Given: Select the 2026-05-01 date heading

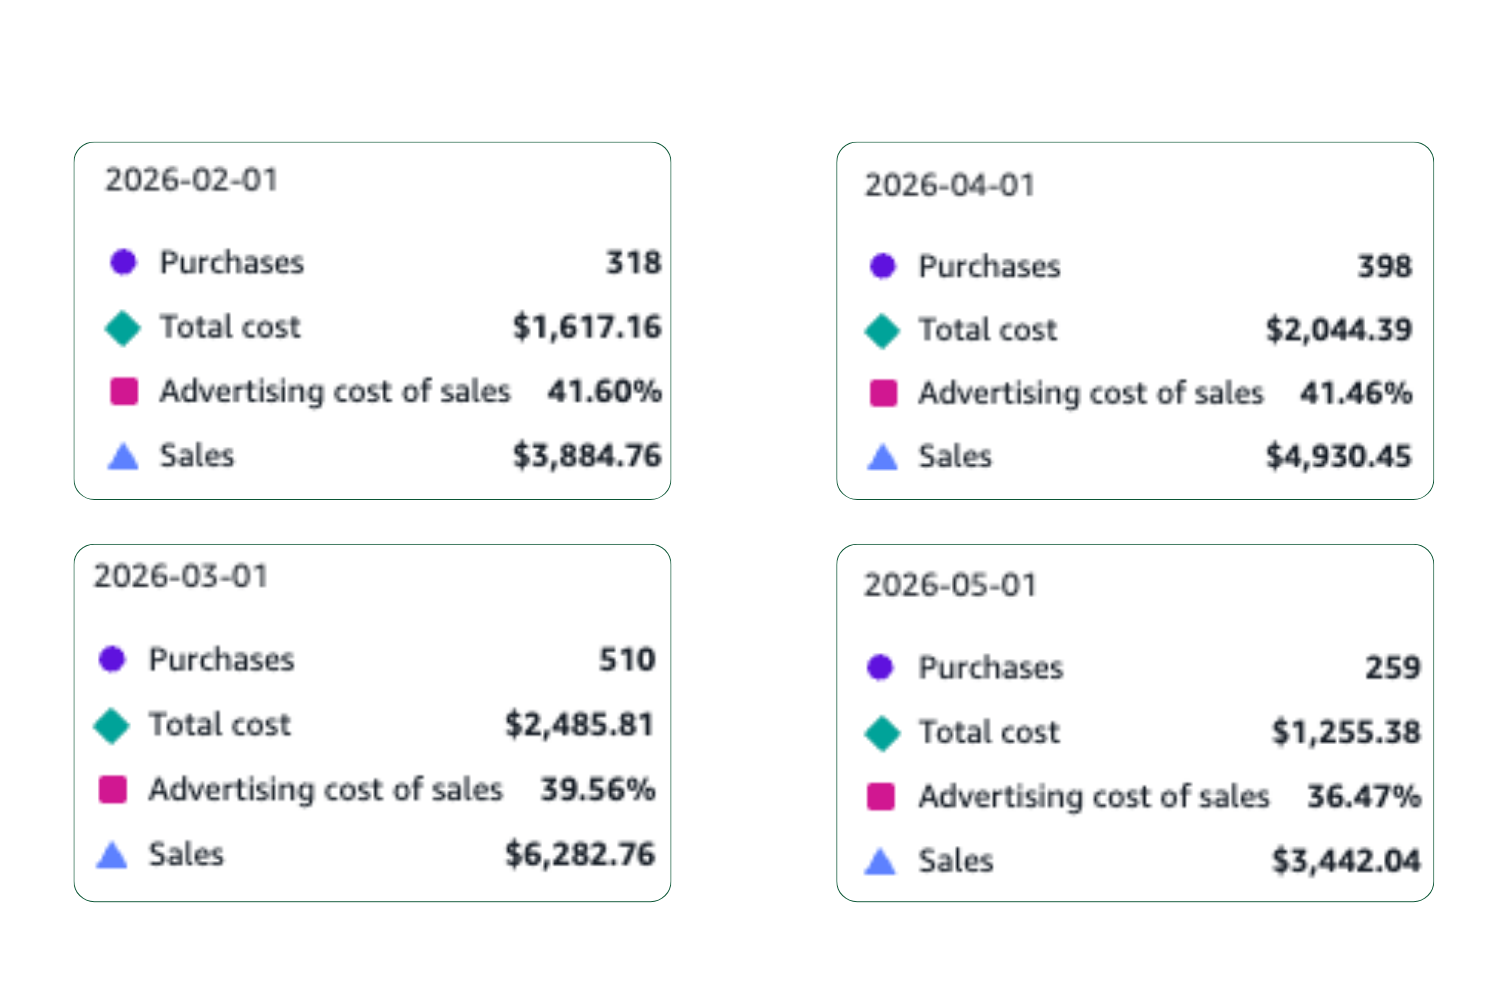Looking at the screenshot, I should [x=951, y=585].
